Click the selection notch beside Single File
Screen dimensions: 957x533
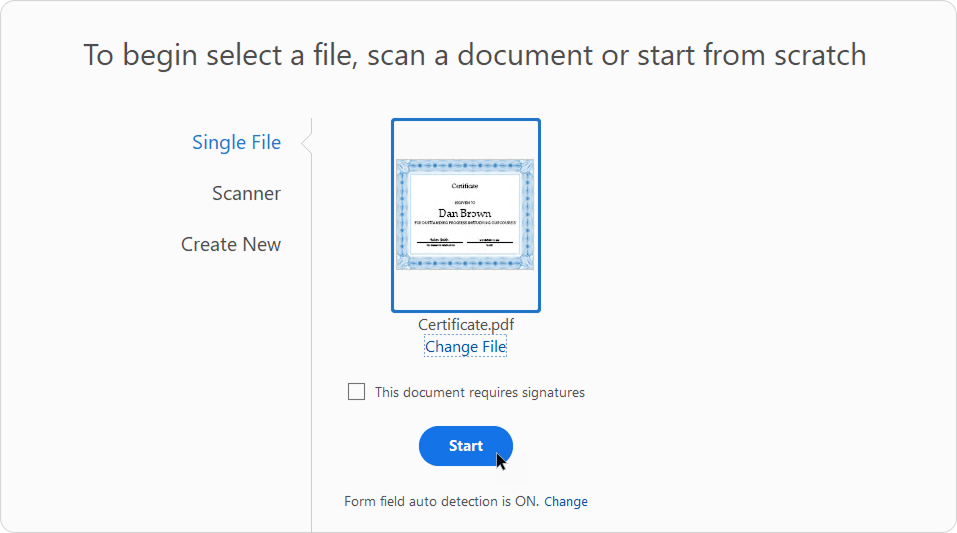pyautogui.click(x=306, y=143)
